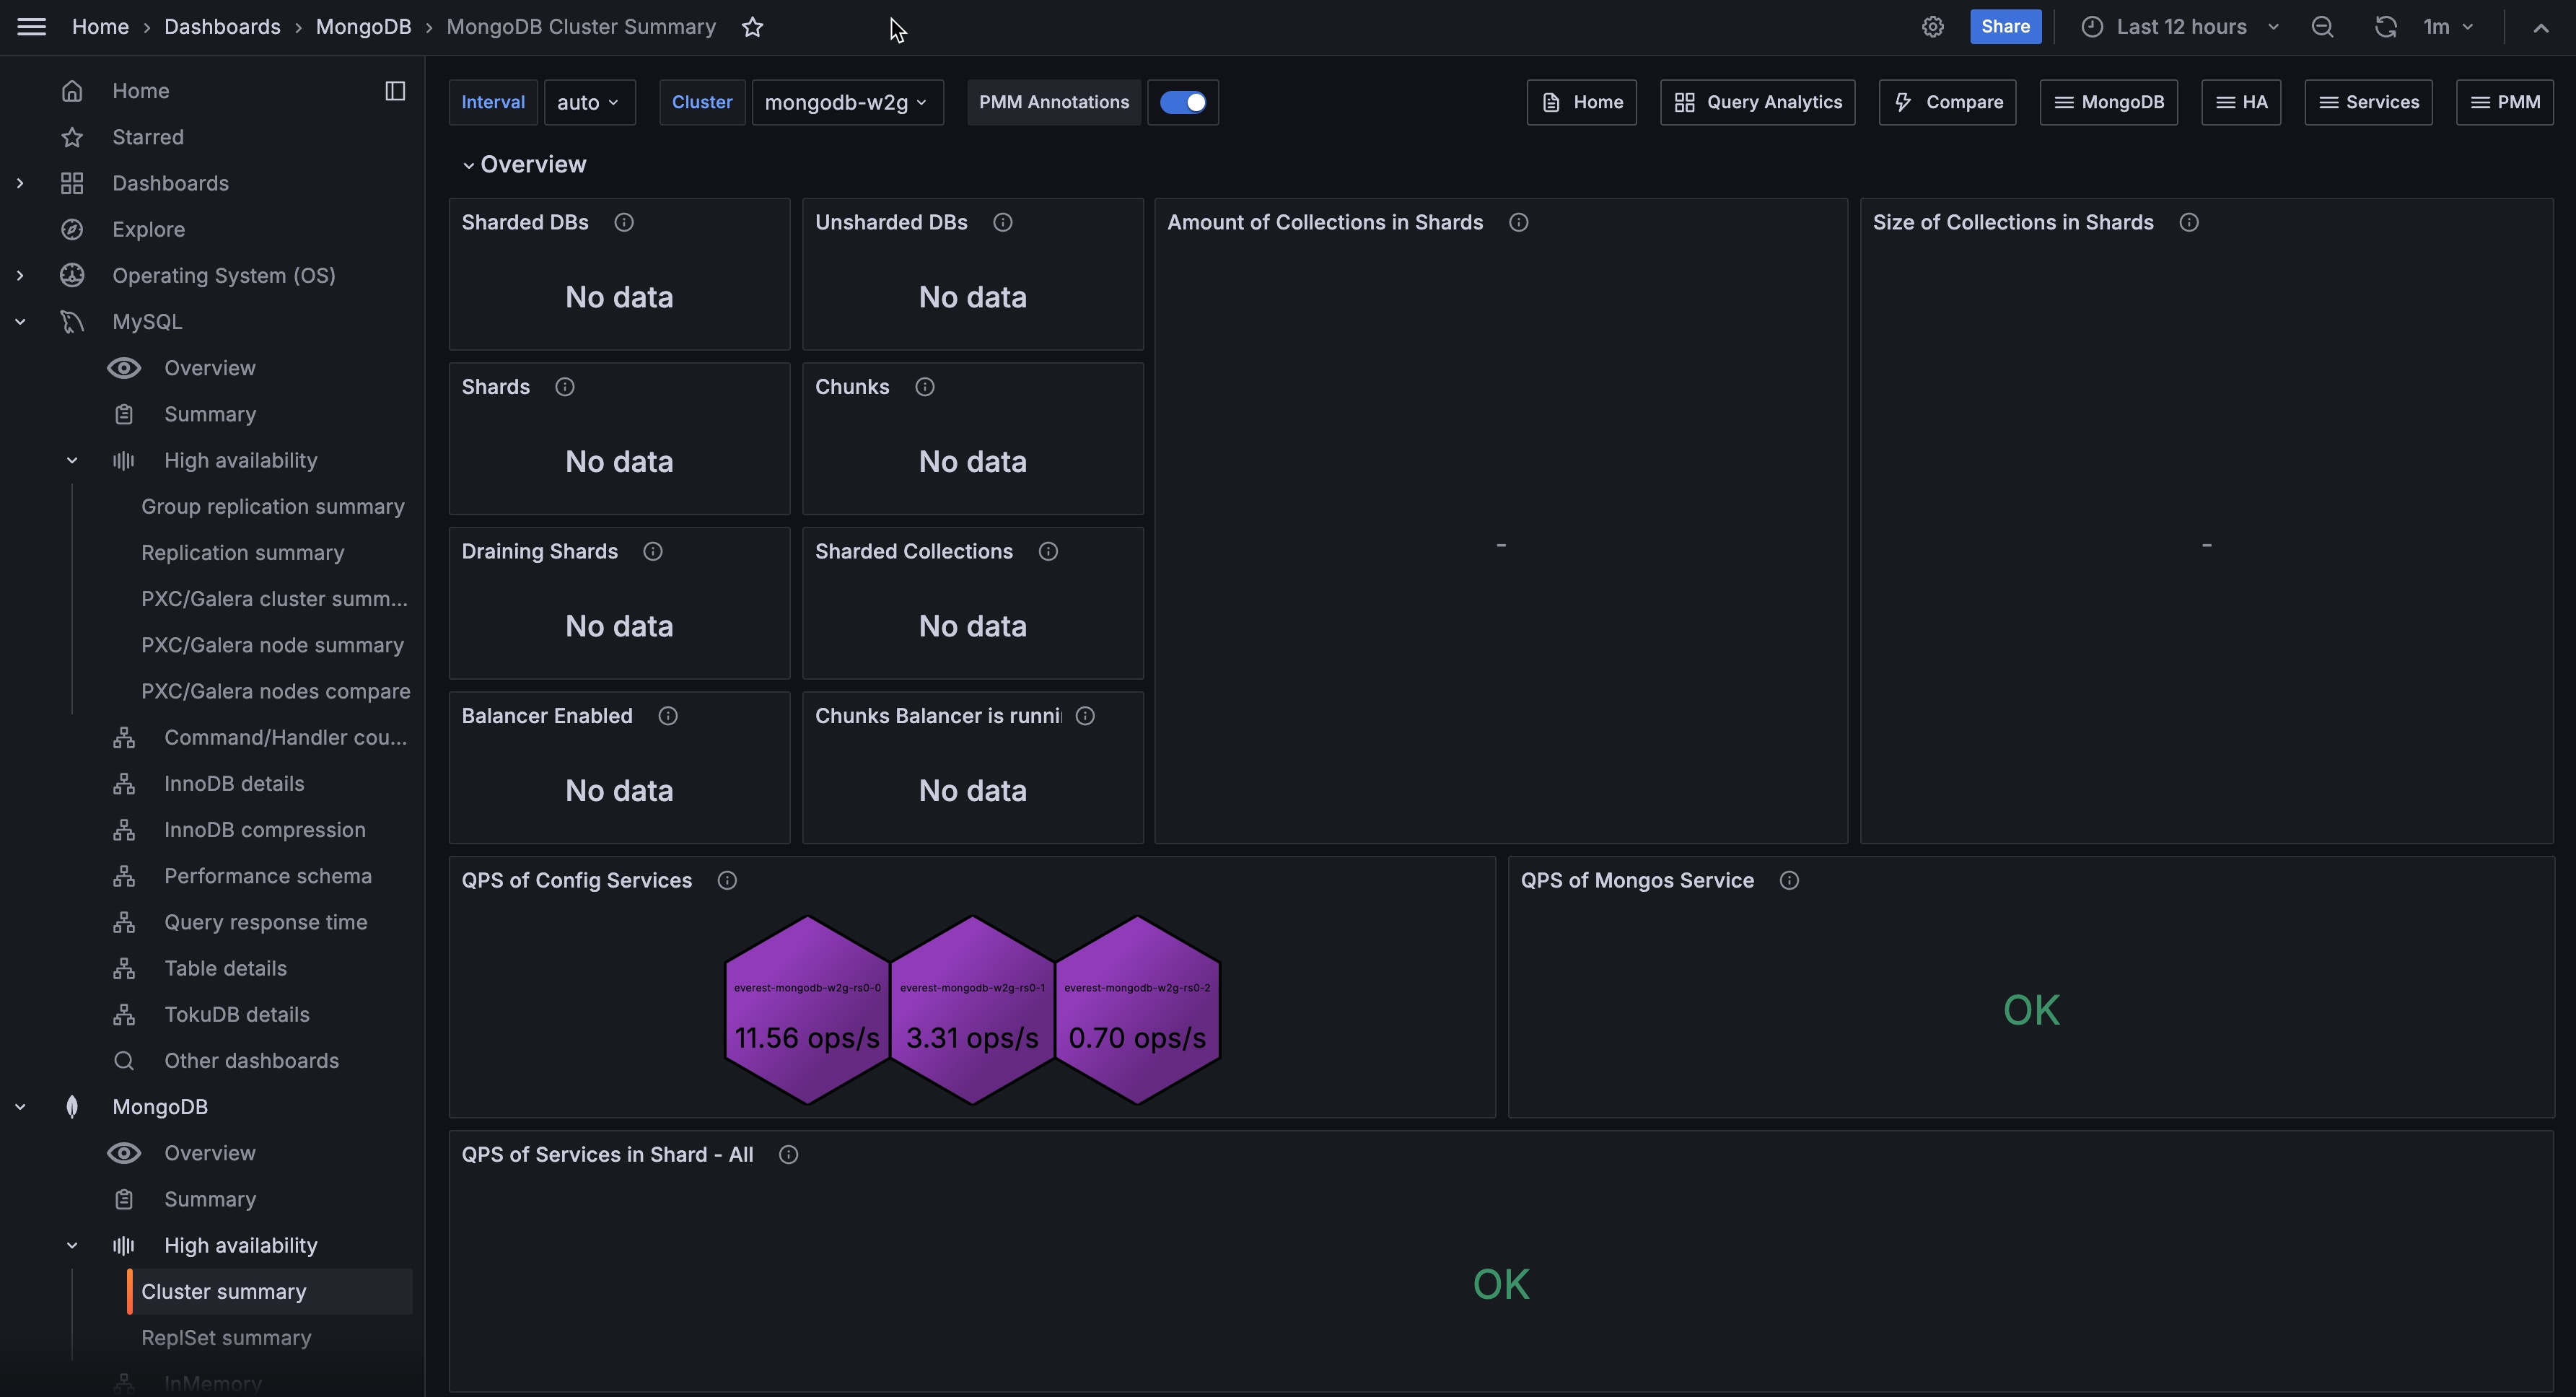Collapse MongoDB High availability subsection
Image resolution: width=2576 pixels, height=1397 pixels.
click(x=72, y=1245)
